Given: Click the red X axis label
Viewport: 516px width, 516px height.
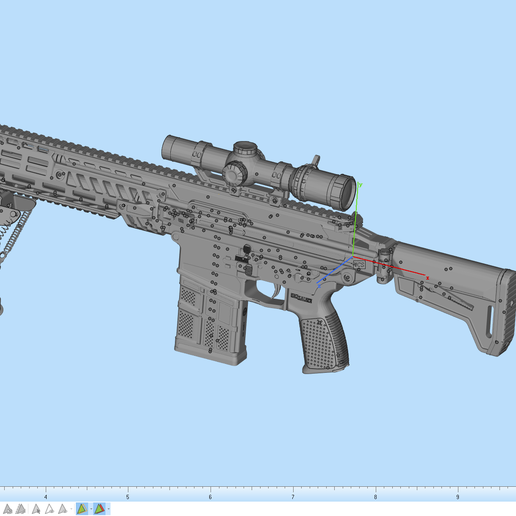Looking at the screenshot, I should 427,278.
